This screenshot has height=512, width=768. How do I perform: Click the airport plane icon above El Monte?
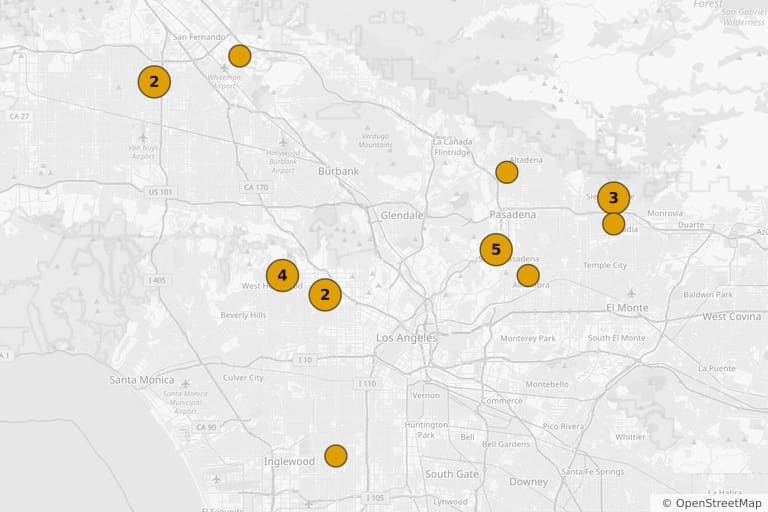(631, 293)
